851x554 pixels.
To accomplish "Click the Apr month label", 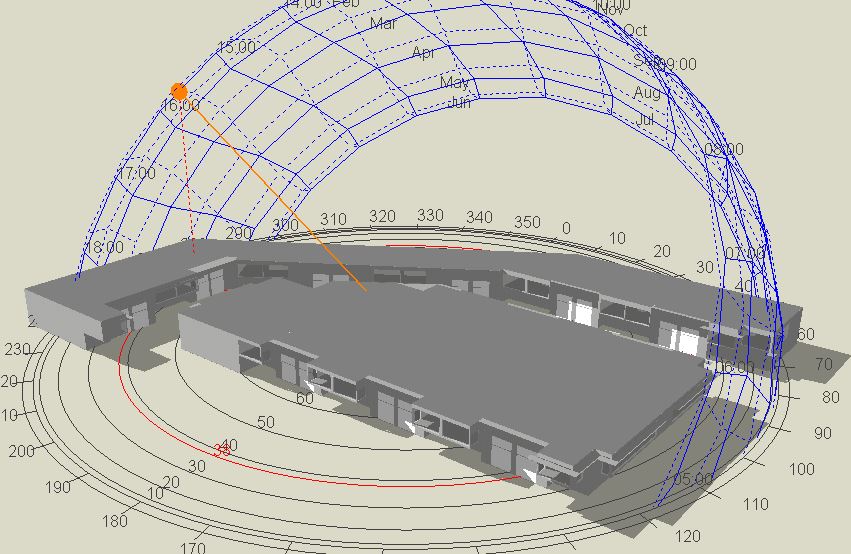I will point(424,52).
